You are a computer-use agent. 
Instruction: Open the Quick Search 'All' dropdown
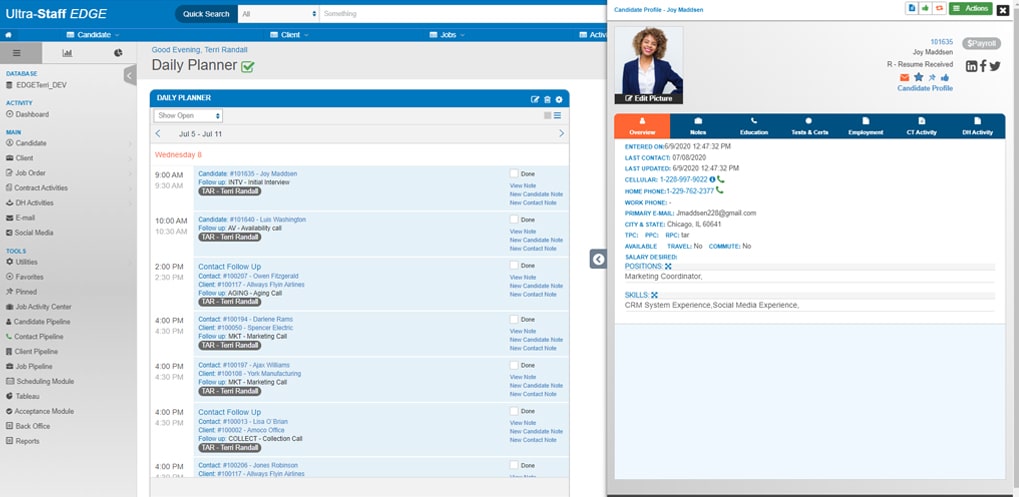coord(278,14)
